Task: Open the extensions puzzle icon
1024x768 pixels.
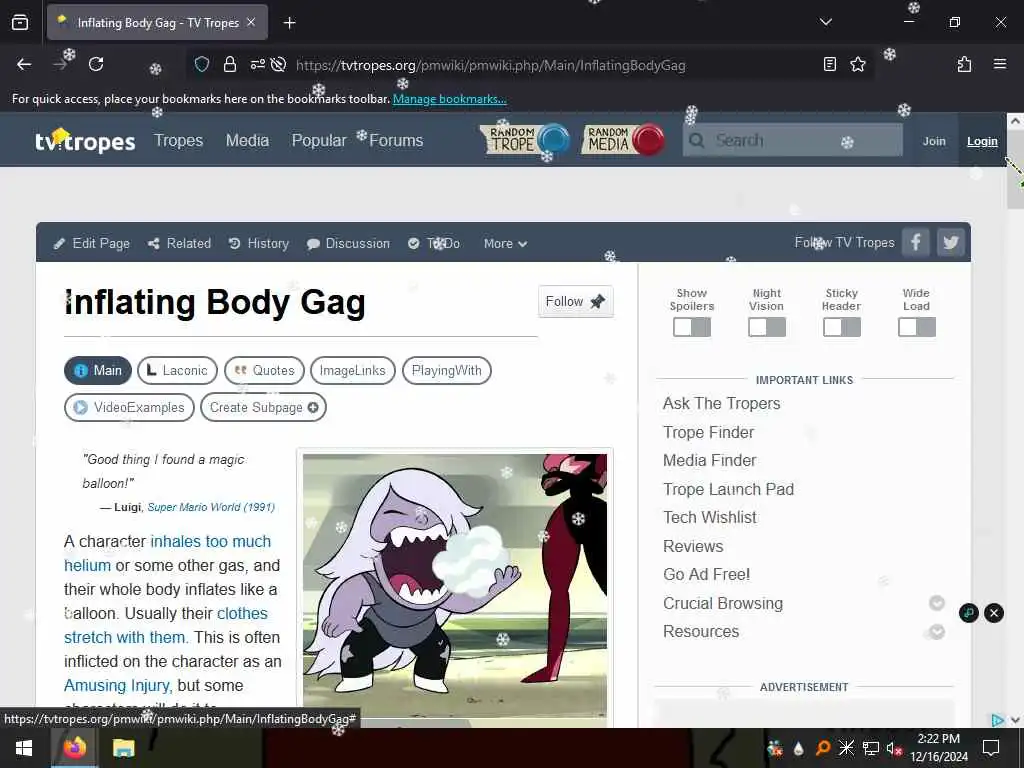Action: pos(964,64)
